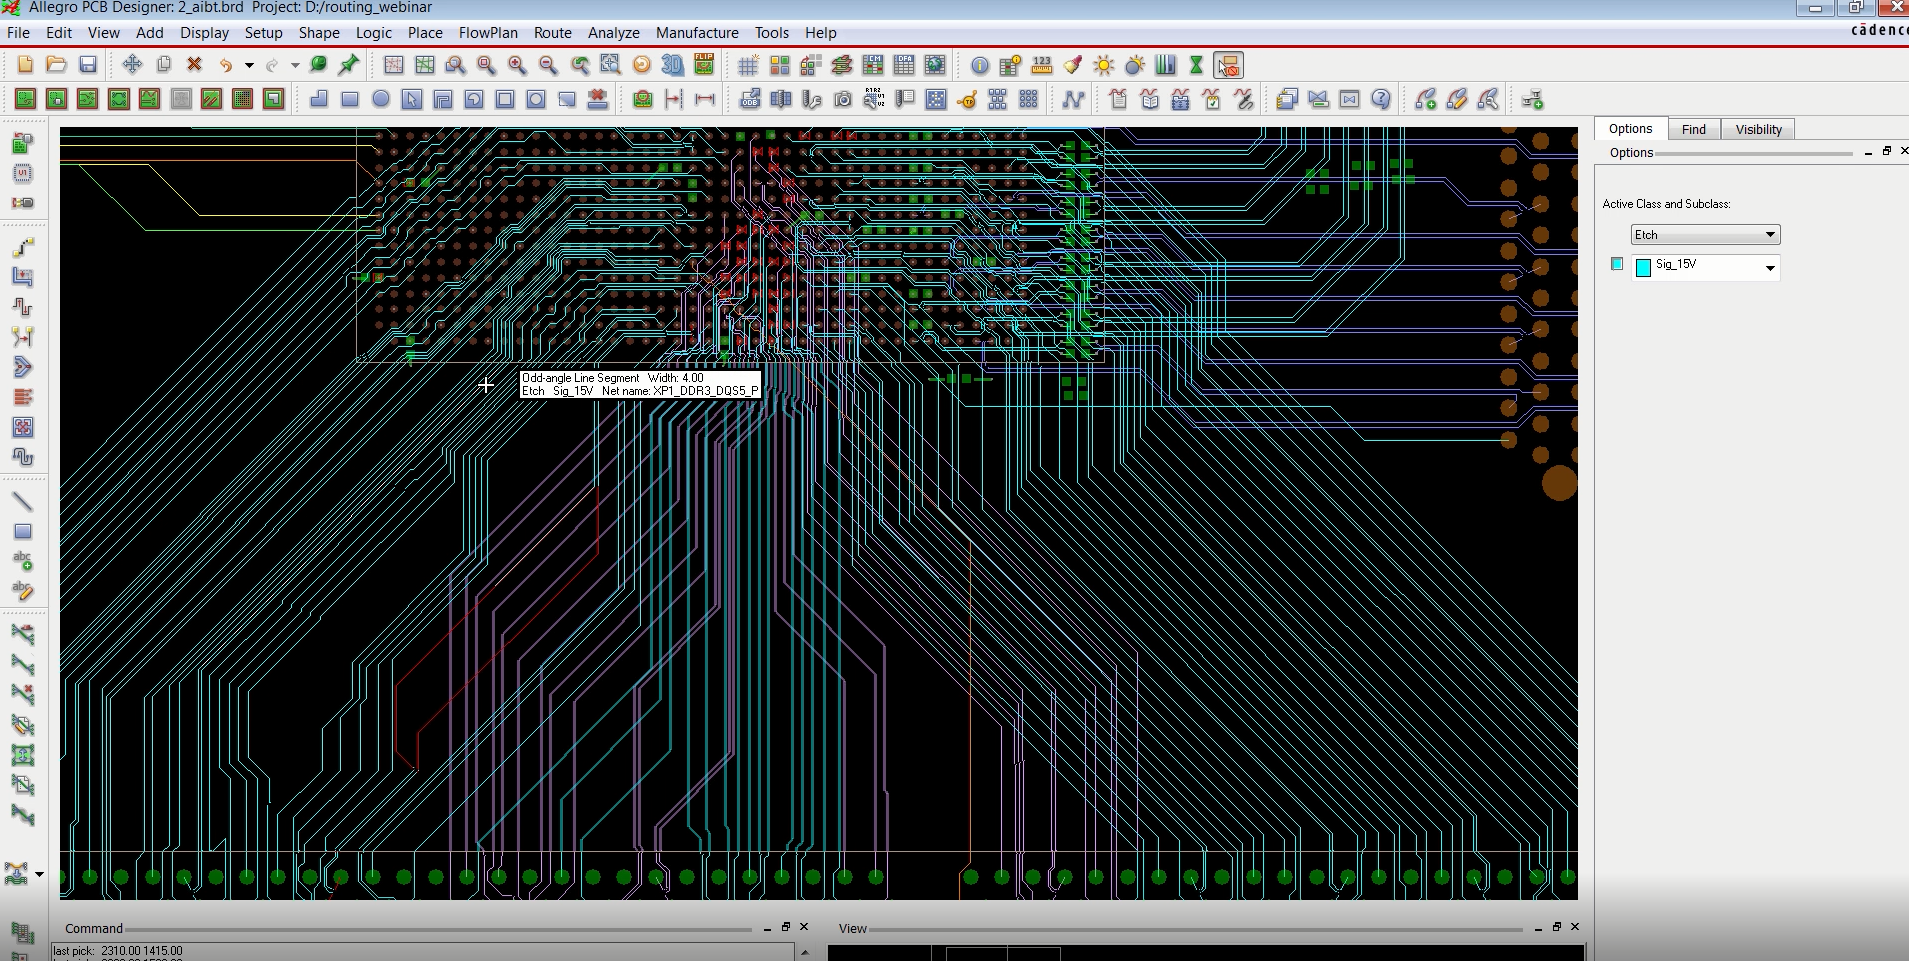The height and width of the screenshot is (961, 1909).
Task: Close the View window pane
Action: click(1575, 927)
